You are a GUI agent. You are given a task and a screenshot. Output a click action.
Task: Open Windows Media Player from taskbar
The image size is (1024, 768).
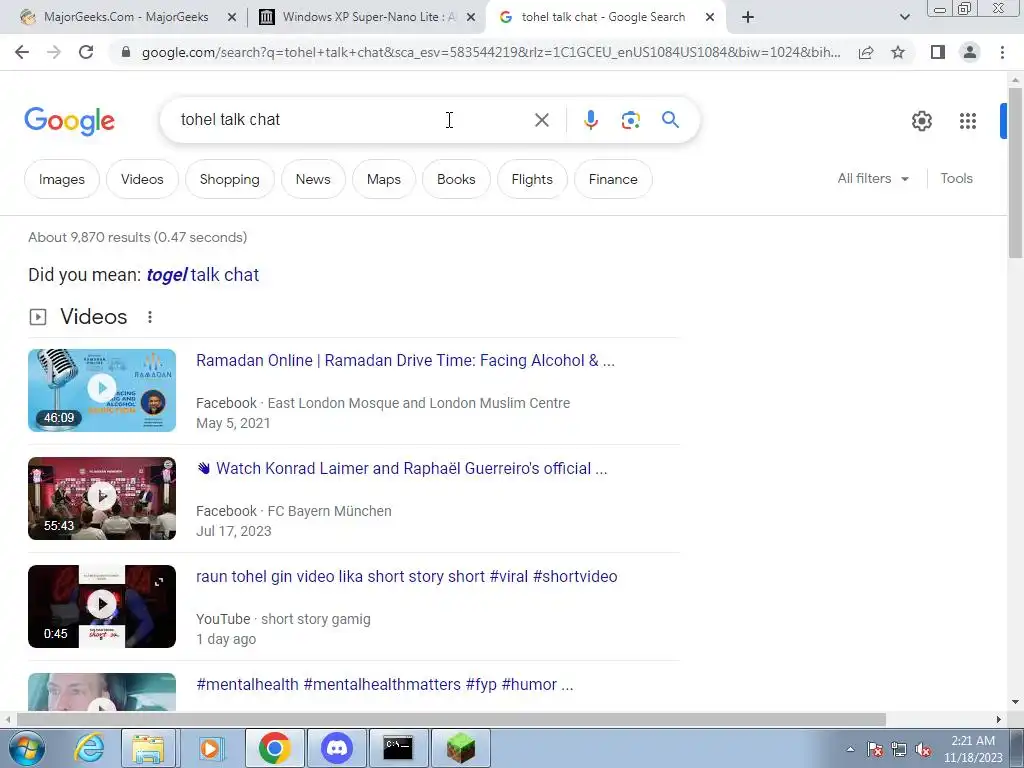click(210, 748)
